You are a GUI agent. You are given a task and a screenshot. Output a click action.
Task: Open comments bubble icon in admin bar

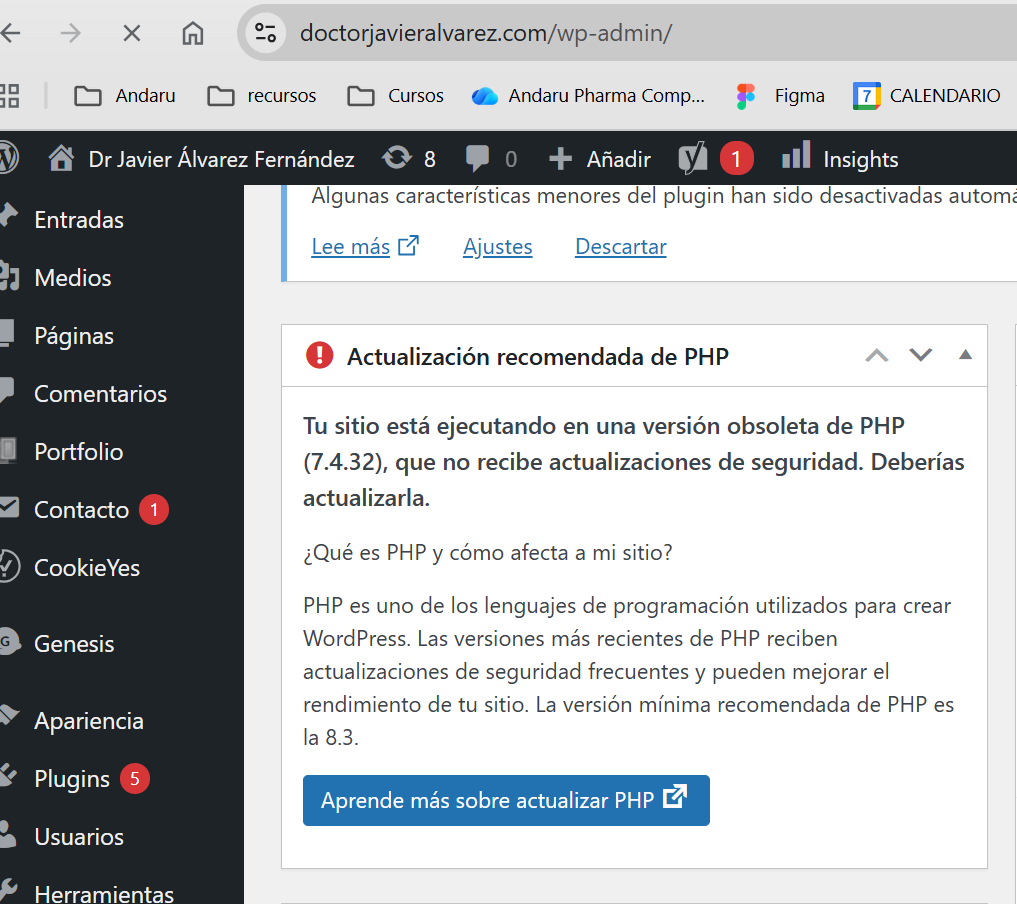point(478,158)
